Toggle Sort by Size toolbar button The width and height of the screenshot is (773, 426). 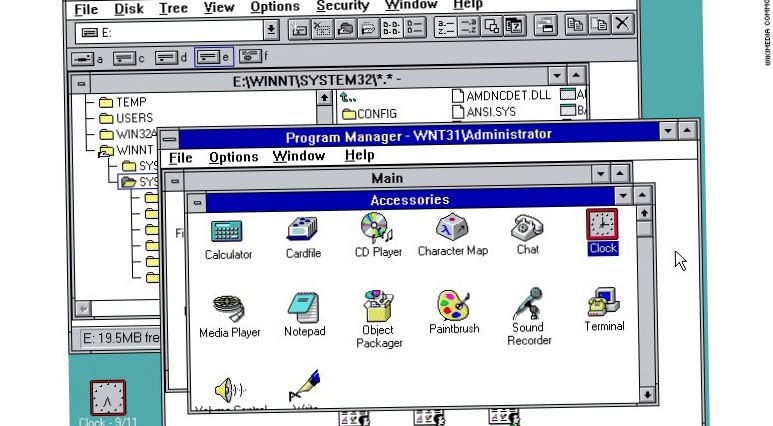click(x=491, y=26)
